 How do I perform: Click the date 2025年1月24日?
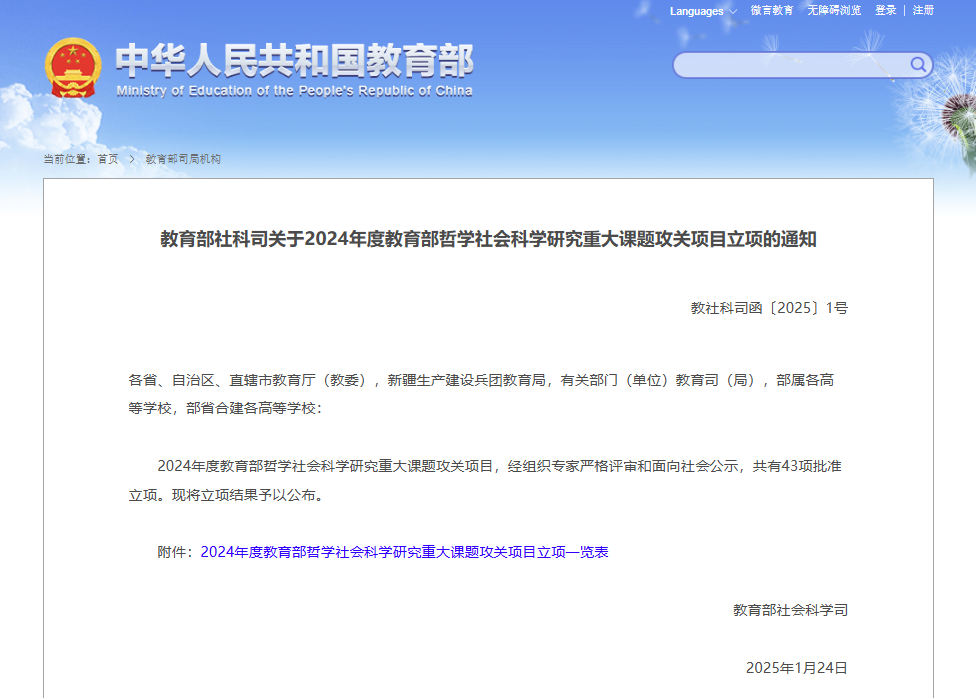point(796,668)
